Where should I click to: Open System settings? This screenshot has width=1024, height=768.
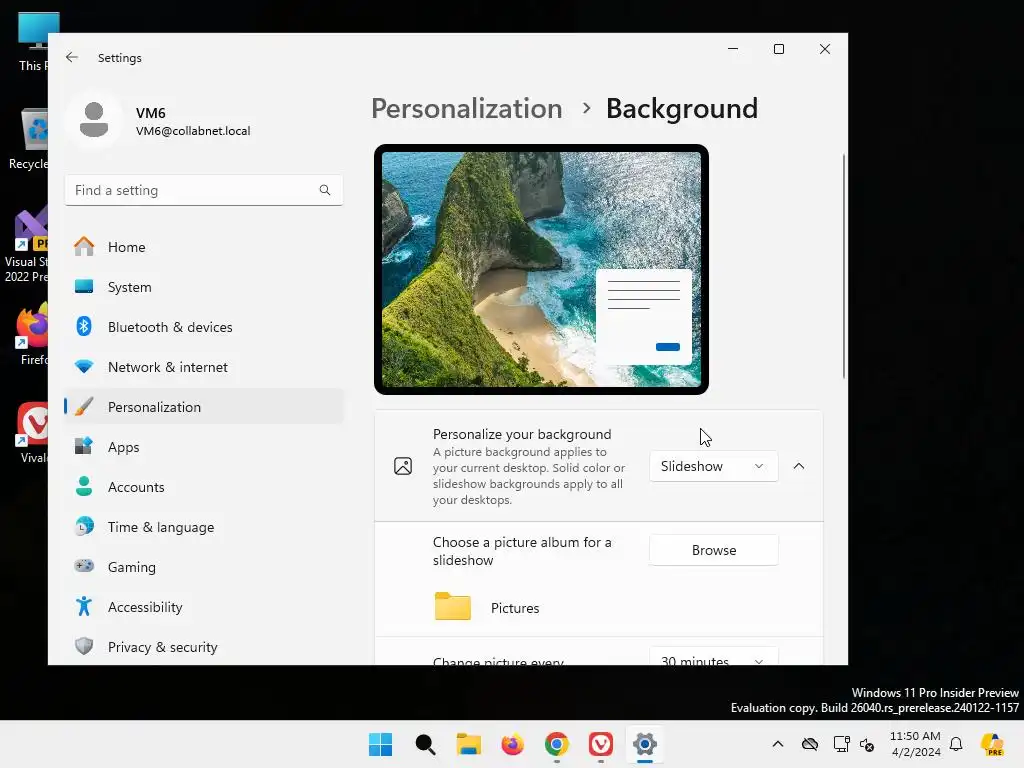click(x=204, y=287)
